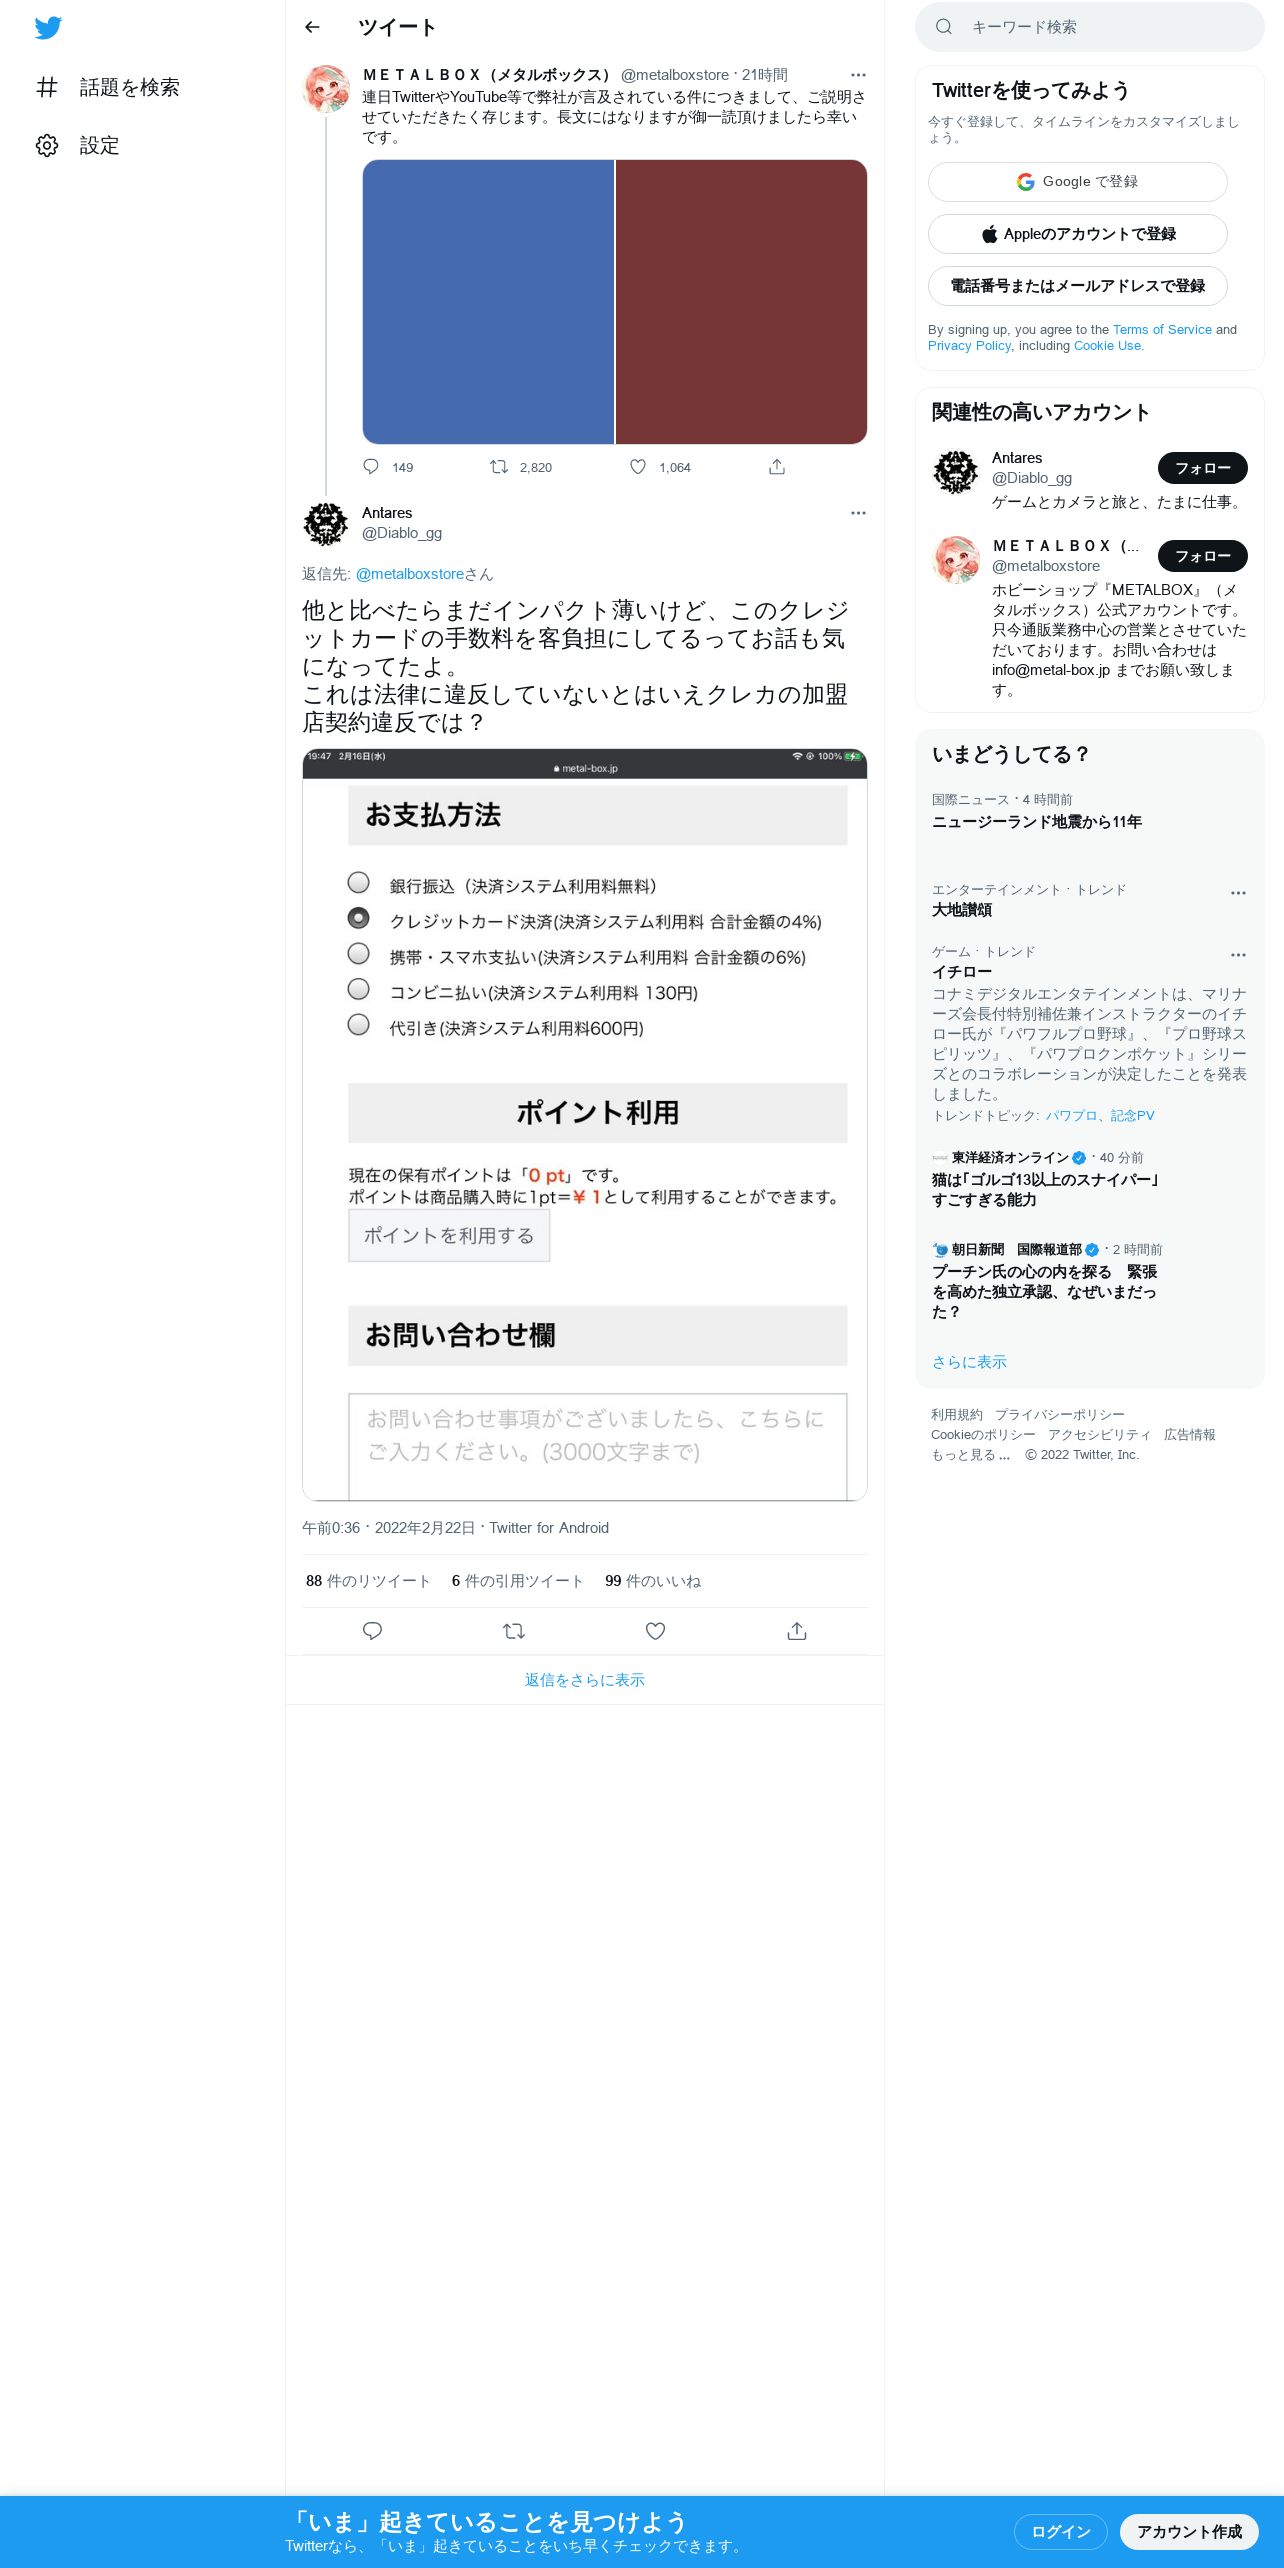The width and height of the screenshot is (1284, 2568).
Task: Open tweet timestamp 午前0:36 2022年2月22日
Action: pos(388,1528)
